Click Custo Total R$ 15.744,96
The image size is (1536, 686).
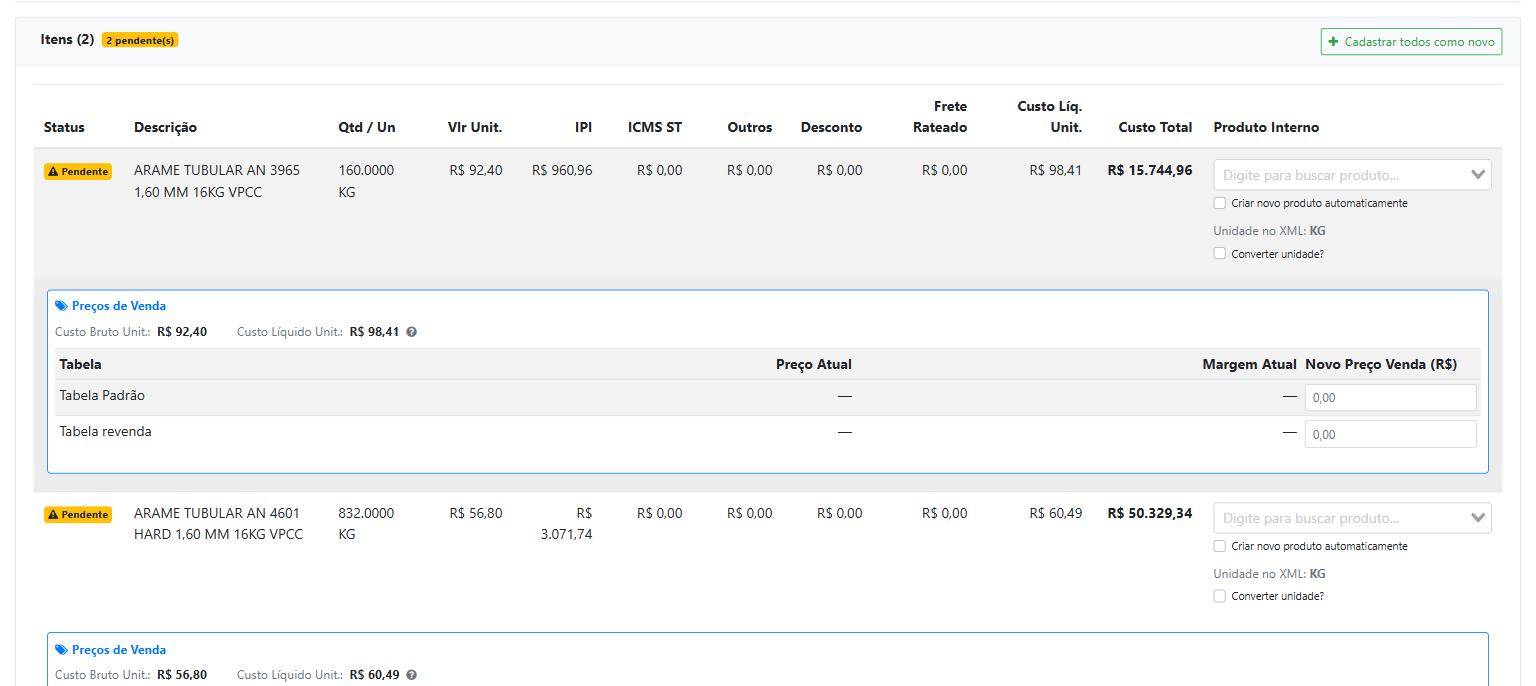[x=1150, y=170]
